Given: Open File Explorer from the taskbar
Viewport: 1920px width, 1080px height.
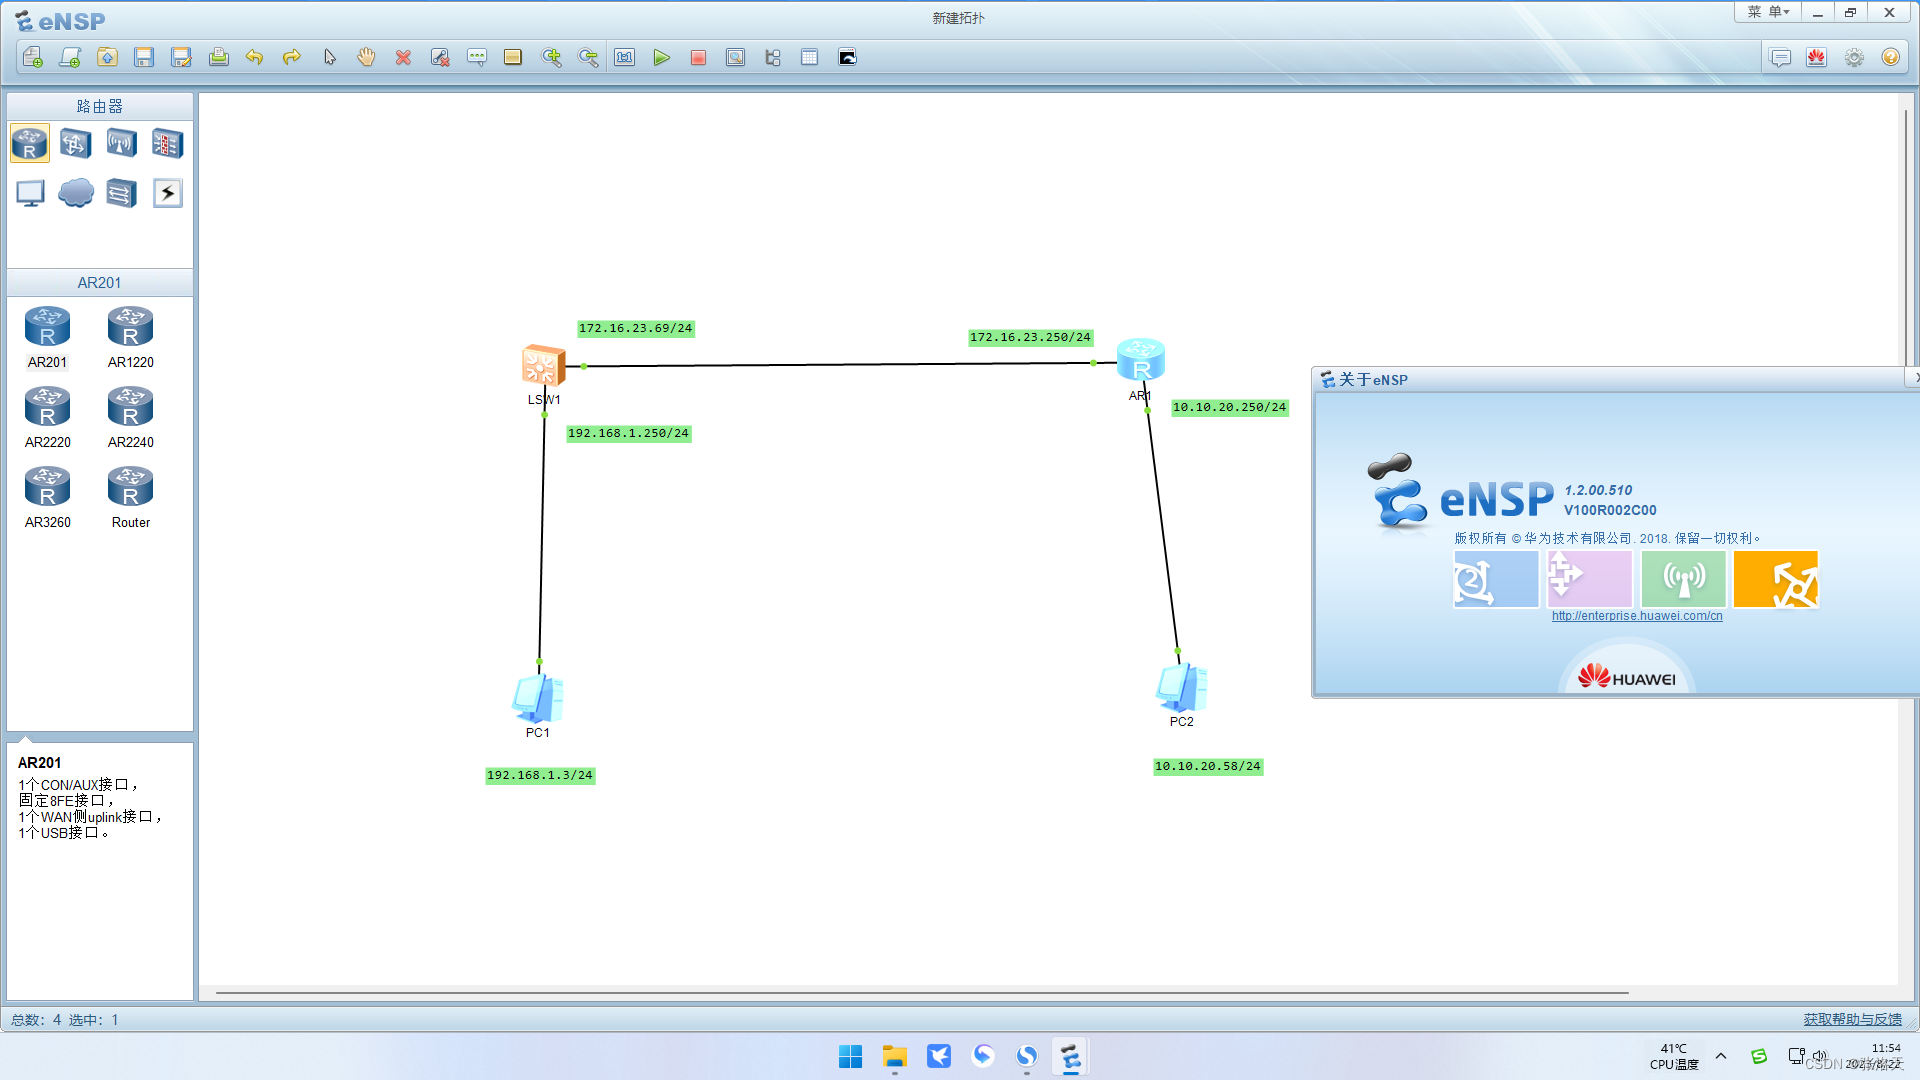Looking at the screenshot, I should pyautogui.click(x=894, y=1057).
